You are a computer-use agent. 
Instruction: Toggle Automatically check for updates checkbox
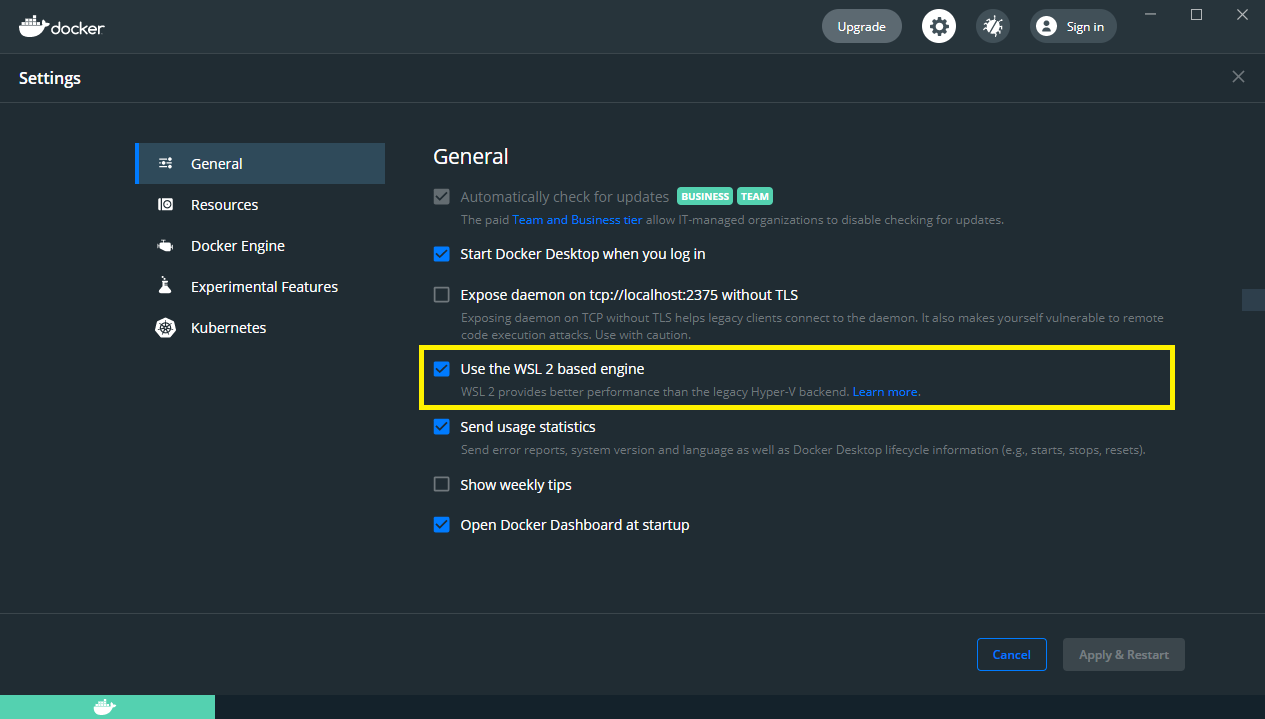pyautogui.click(x=441, y=197)
